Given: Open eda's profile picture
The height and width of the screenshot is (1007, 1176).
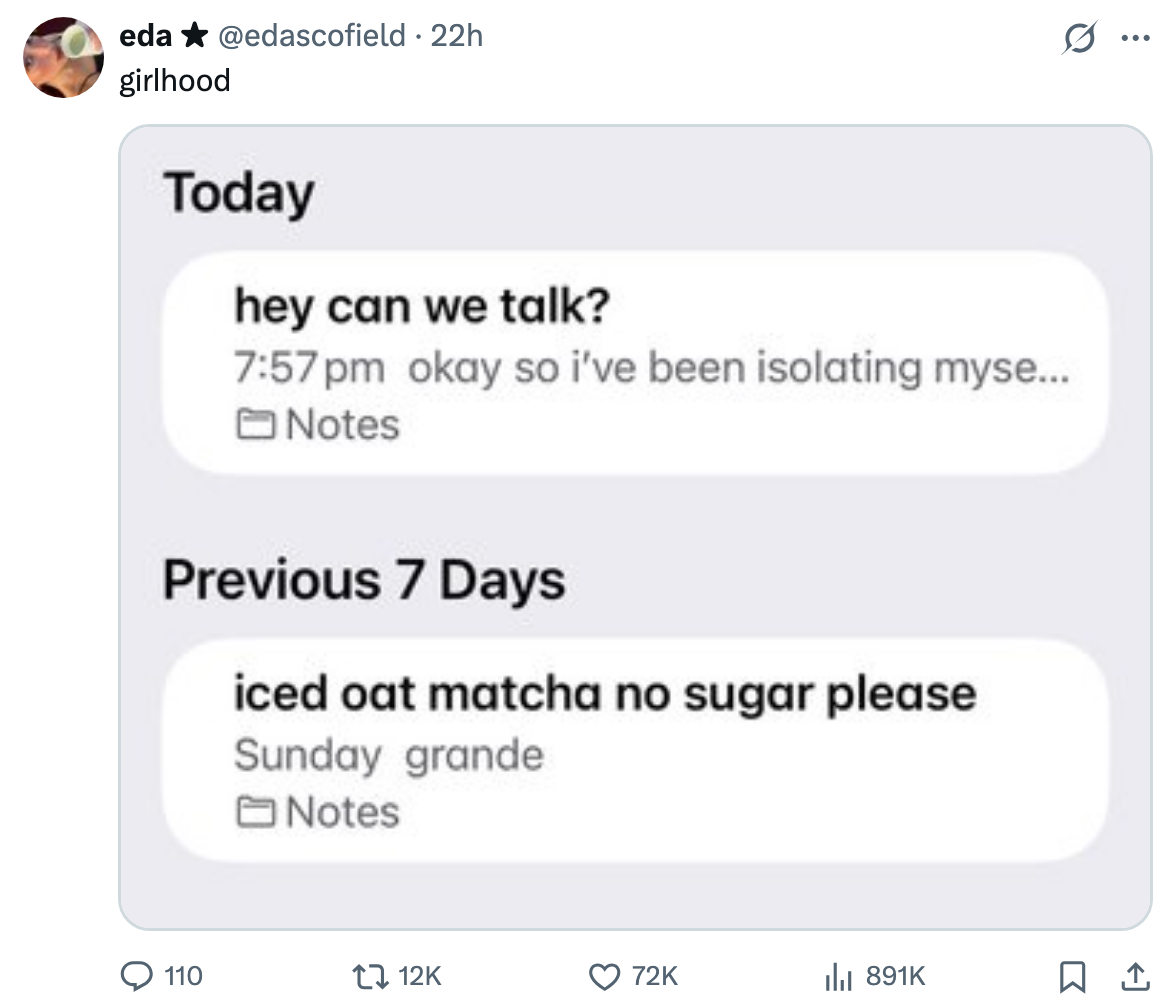Looking at the screenshot, I should point(64,57).
